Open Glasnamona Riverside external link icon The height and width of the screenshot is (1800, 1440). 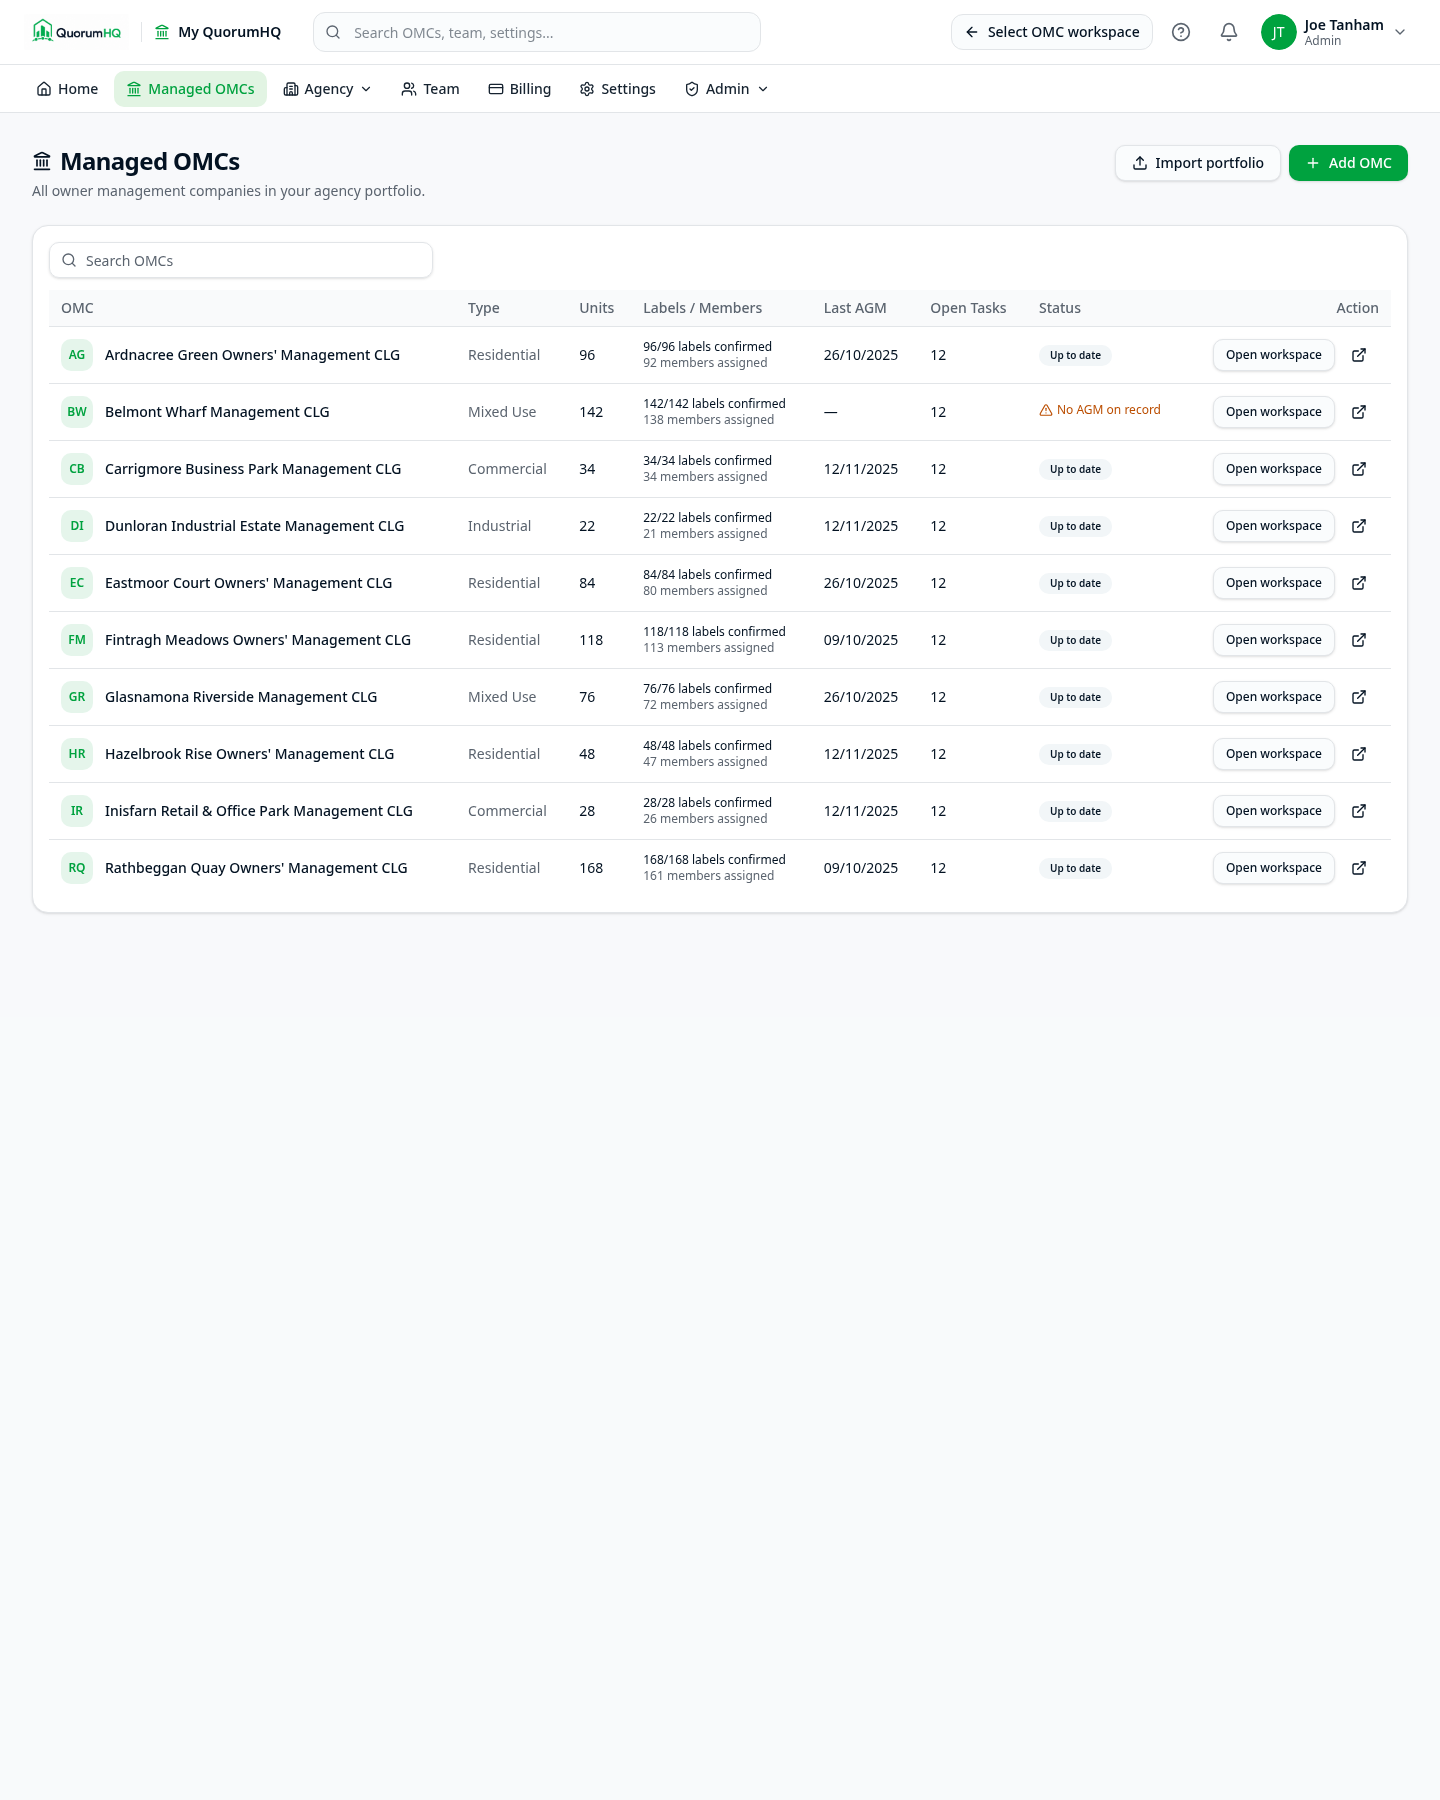tap(1359, 697)
